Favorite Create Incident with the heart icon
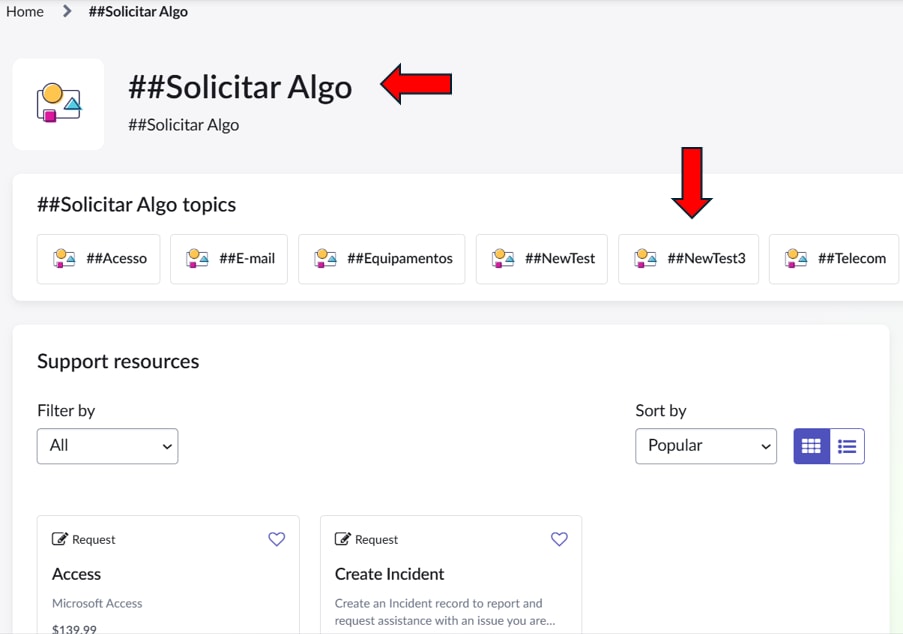The image size is (903, 634). [559, 539]
